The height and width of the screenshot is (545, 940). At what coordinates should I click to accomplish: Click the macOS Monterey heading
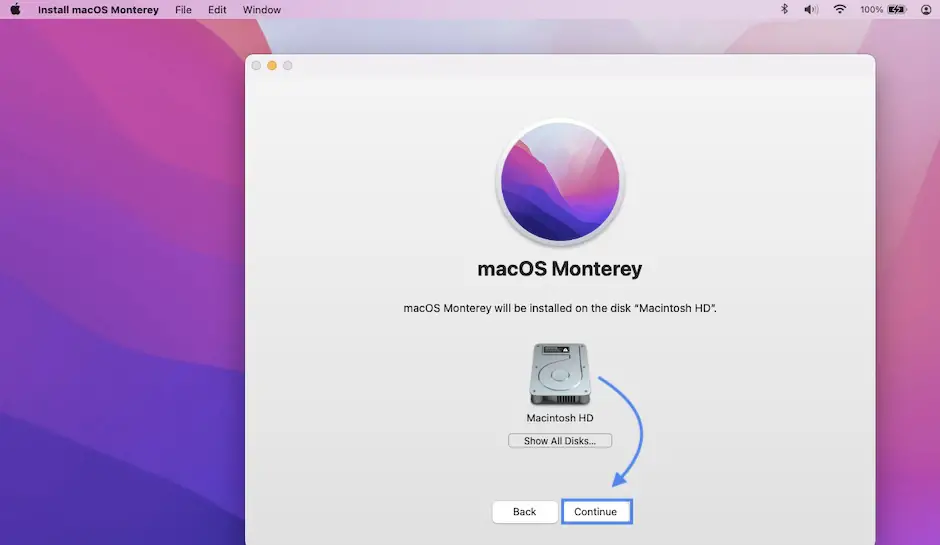560,269
